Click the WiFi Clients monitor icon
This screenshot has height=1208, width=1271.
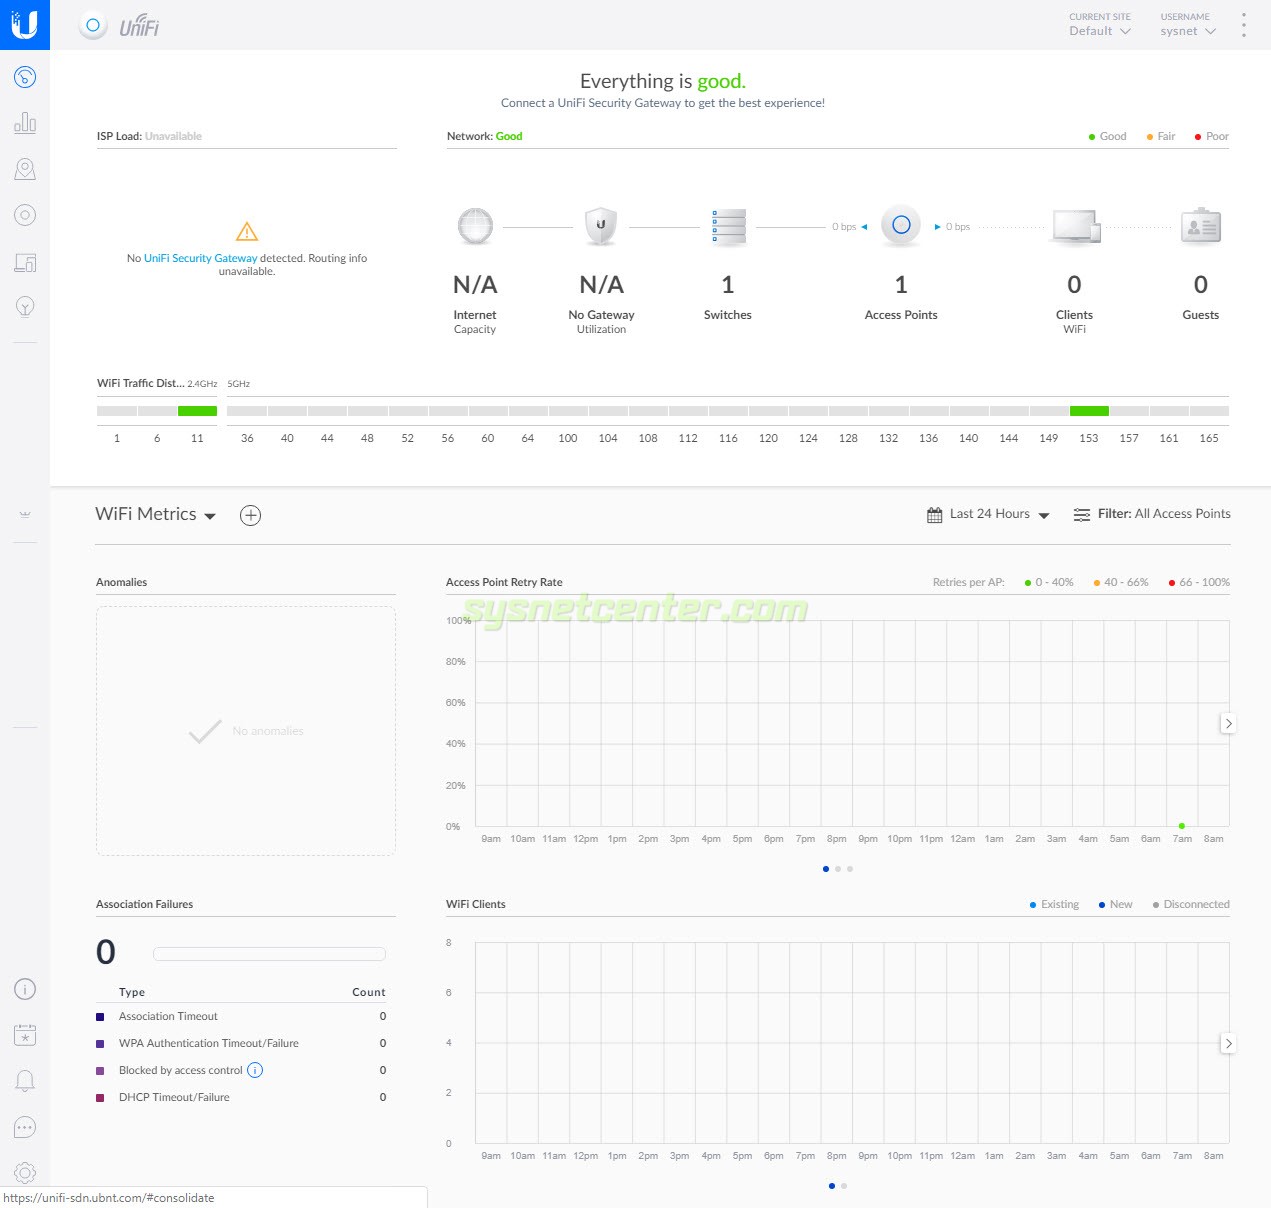(1075, 227)
